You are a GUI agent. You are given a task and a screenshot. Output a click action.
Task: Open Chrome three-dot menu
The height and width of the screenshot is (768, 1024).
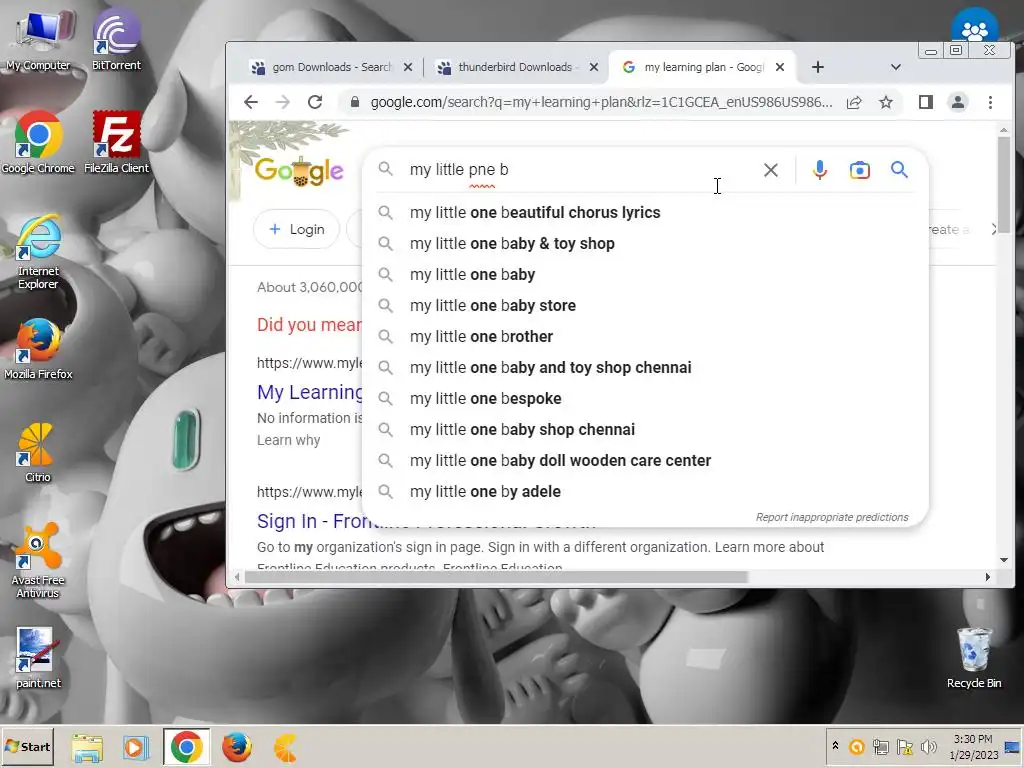click(990, 102)
